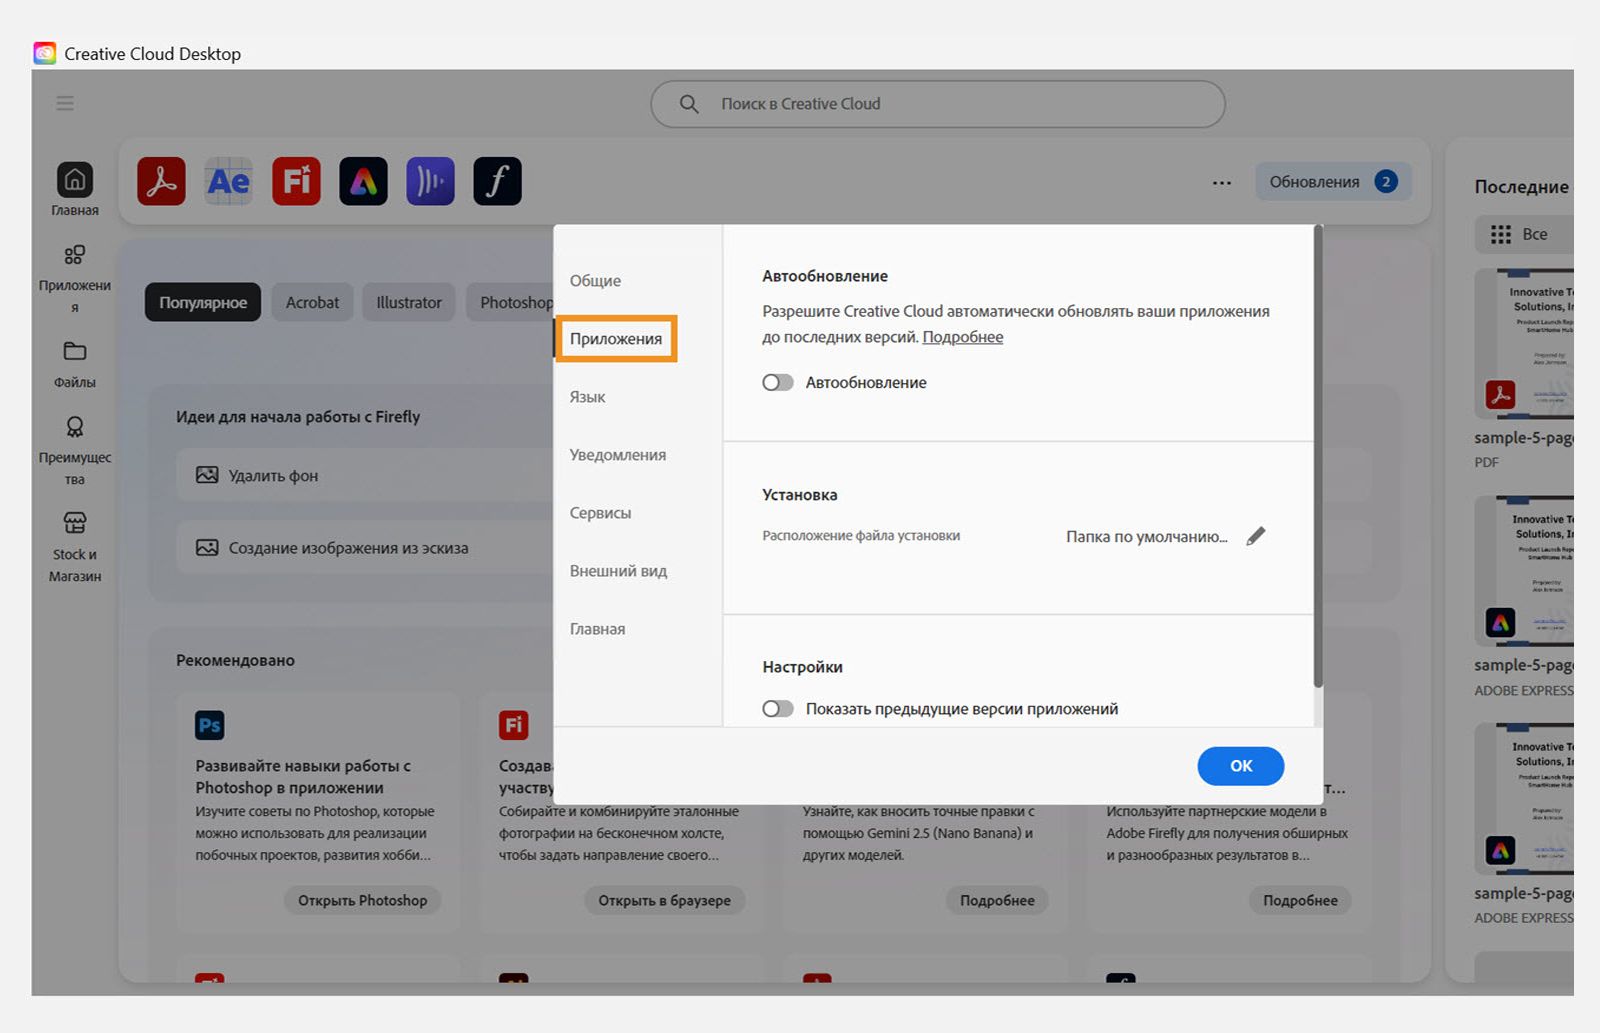1600x1033 pixels.
Task: Toggle the Автообновление switch
Action: click(778, 382)
